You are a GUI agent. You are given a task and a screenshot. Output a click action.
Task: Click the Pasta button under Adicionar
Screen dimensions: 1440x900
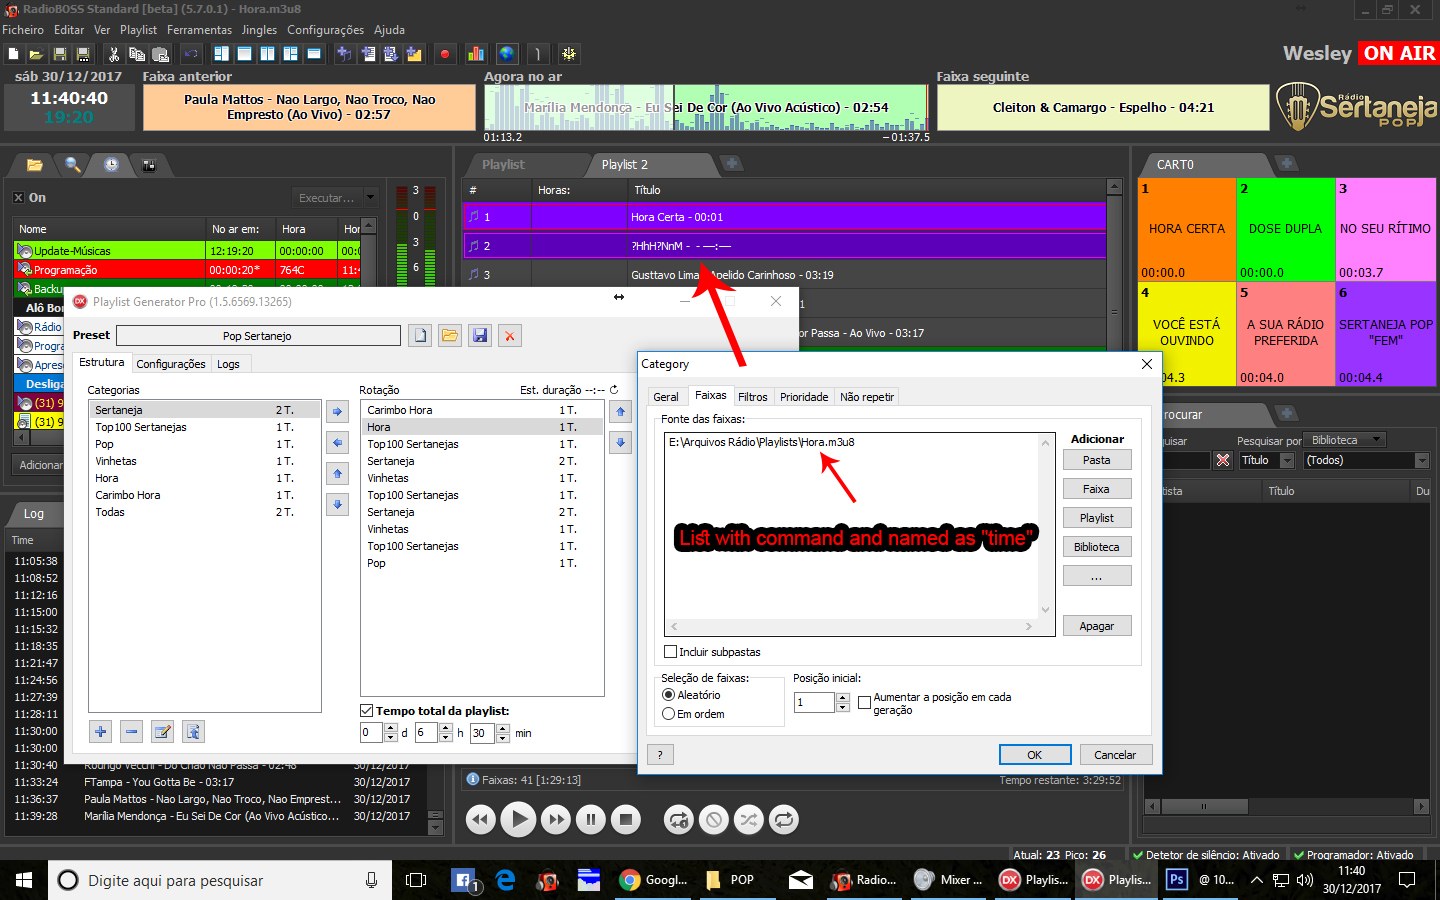coord(1097,460)
